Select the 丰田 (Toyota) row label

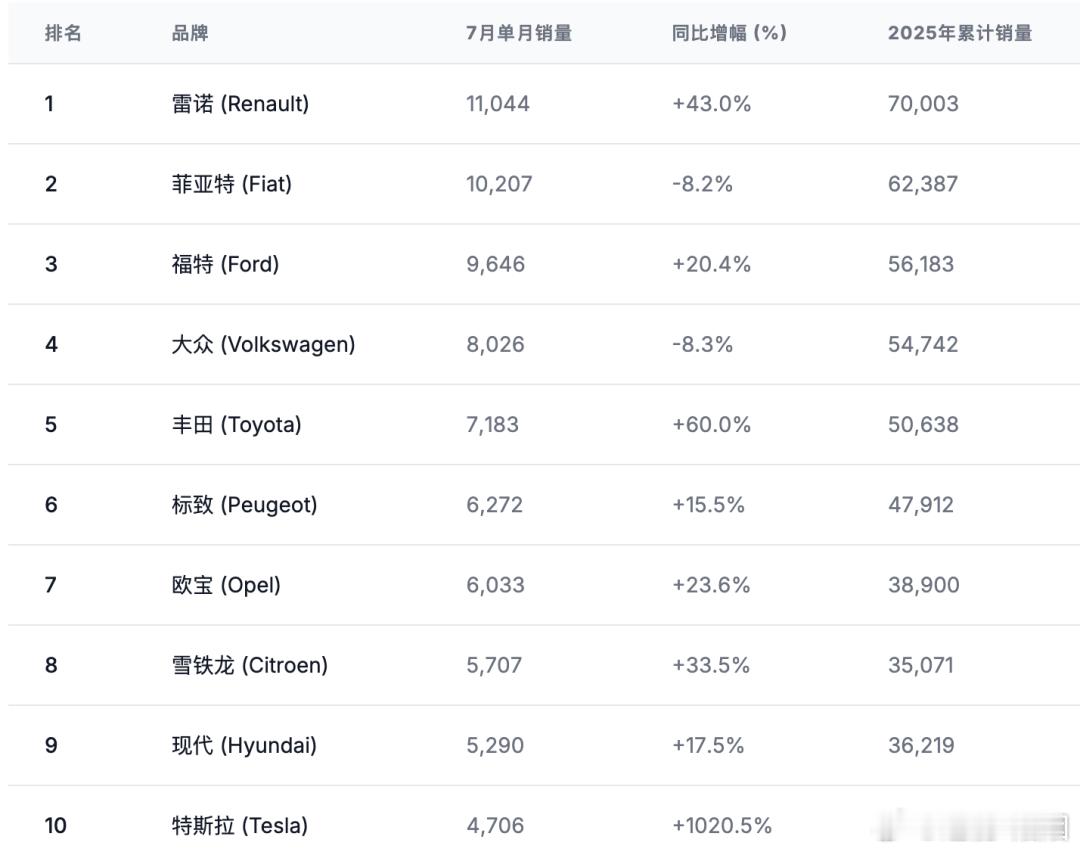coord(237,424)
